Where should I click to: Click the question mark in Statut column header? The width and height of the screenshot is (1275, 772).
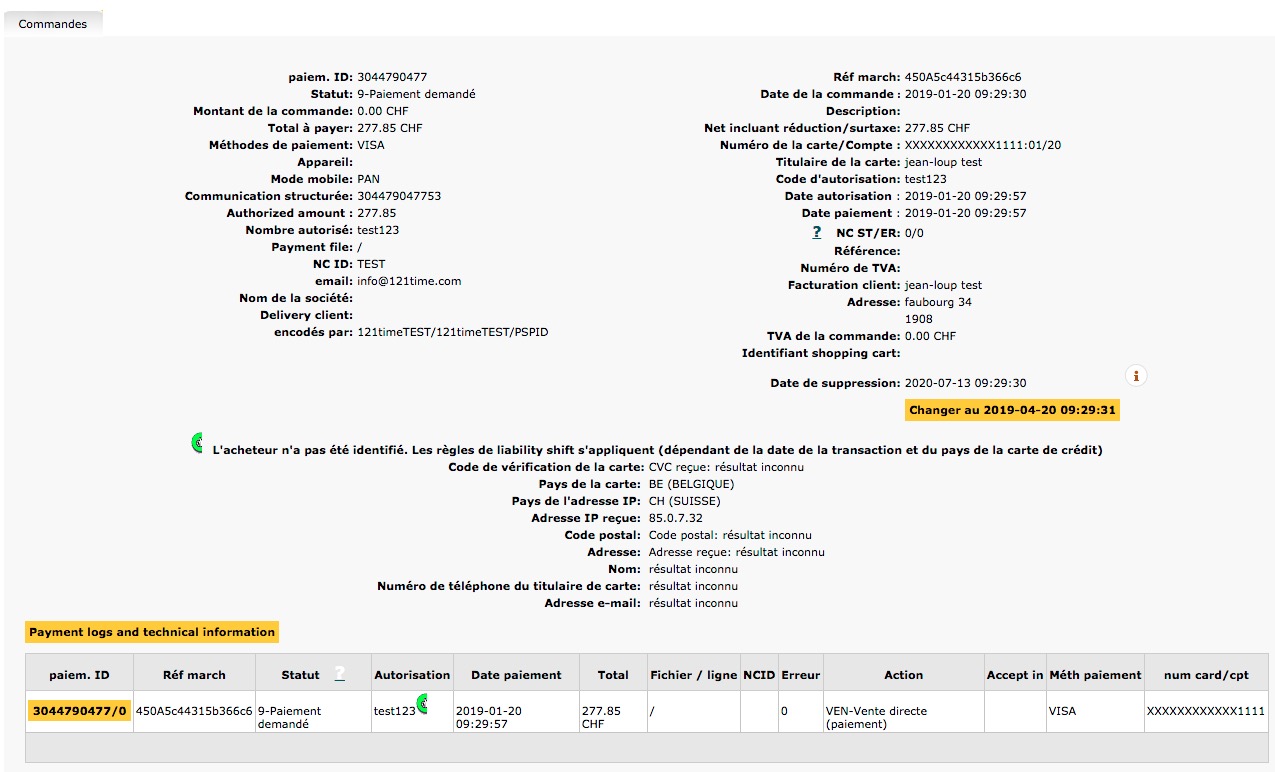click(x=339, y=674)
